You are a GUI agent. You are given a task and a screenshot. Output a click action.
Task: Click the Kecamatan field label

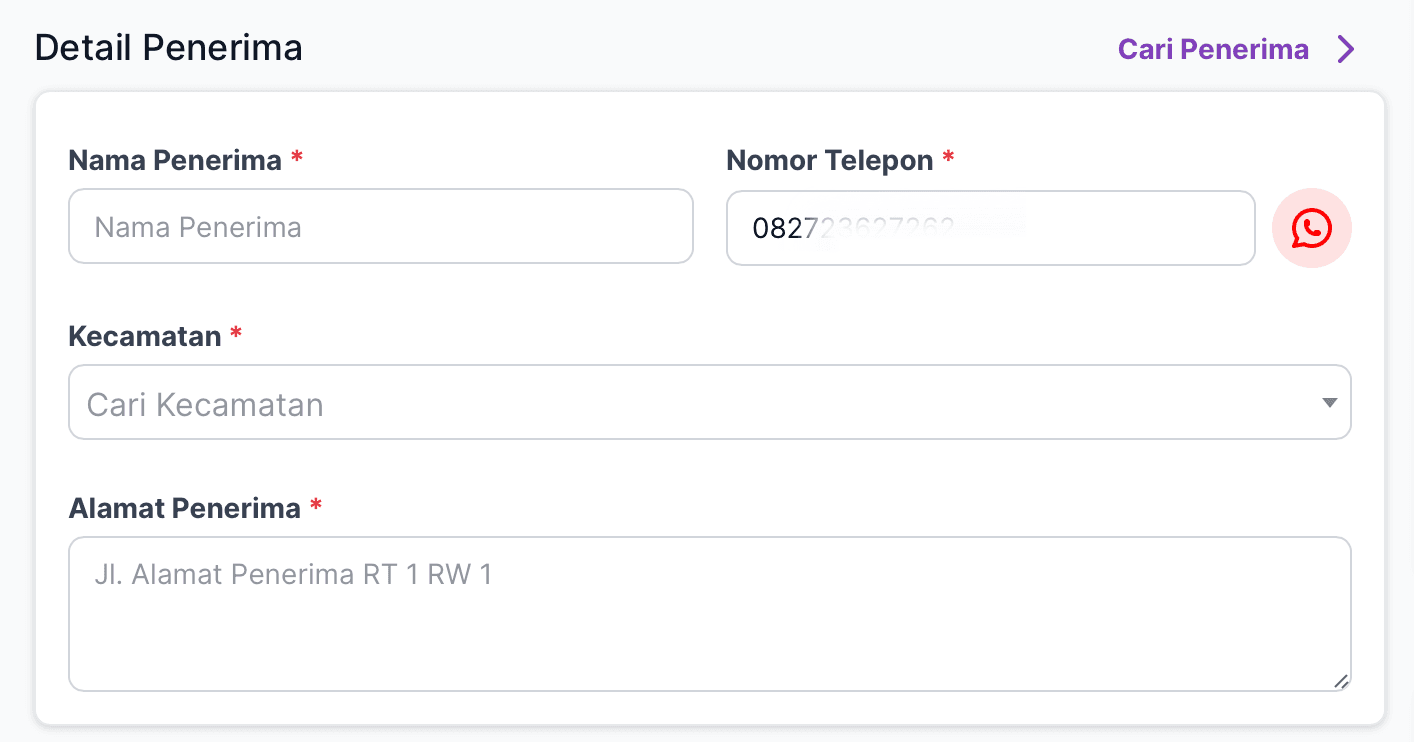(145, 336)
